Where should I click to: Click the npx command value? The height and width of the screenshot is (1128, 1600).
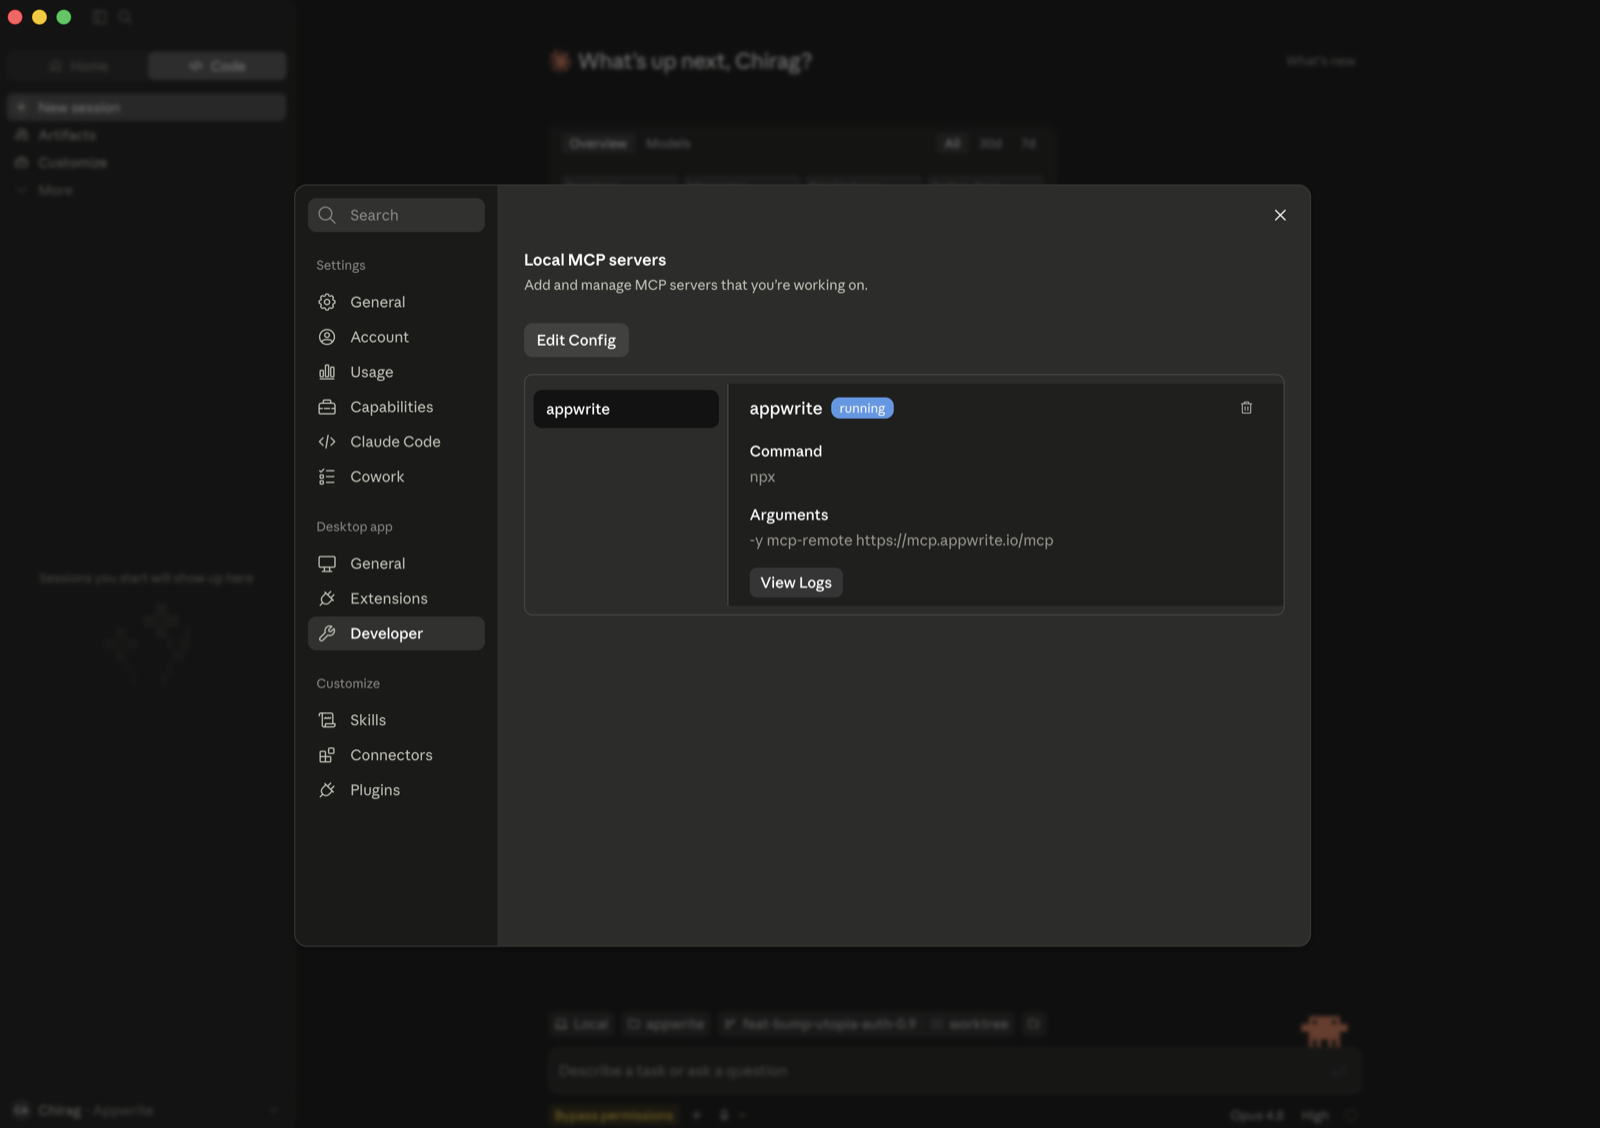(x=763, y=477)
